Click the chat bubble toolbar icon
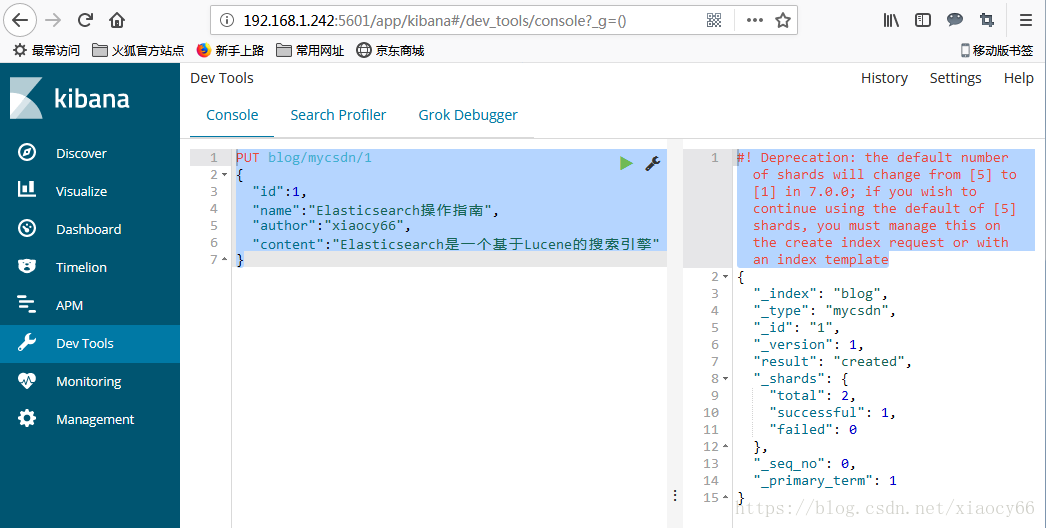The image size is (1046, 528). click(955, 20)
